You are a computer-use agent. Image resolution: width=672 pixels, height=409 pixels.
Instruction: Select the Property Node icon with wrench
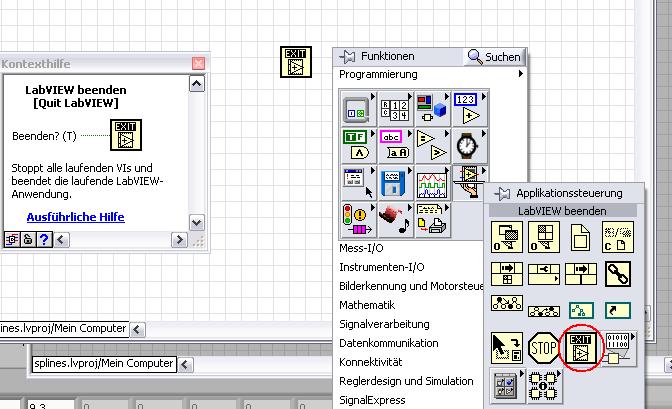543,274
